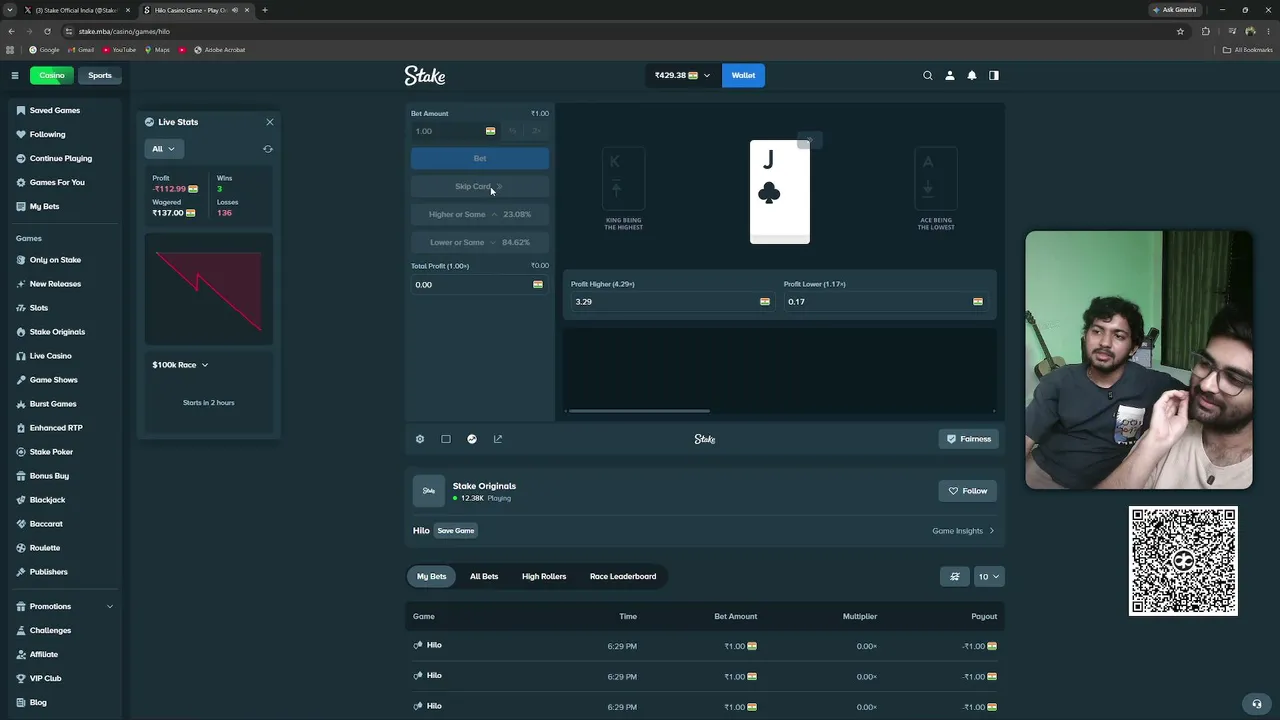The width and height of the screenshot is (1280, 720).
Task: Open the user profile icon
Action: pos(950,75)
